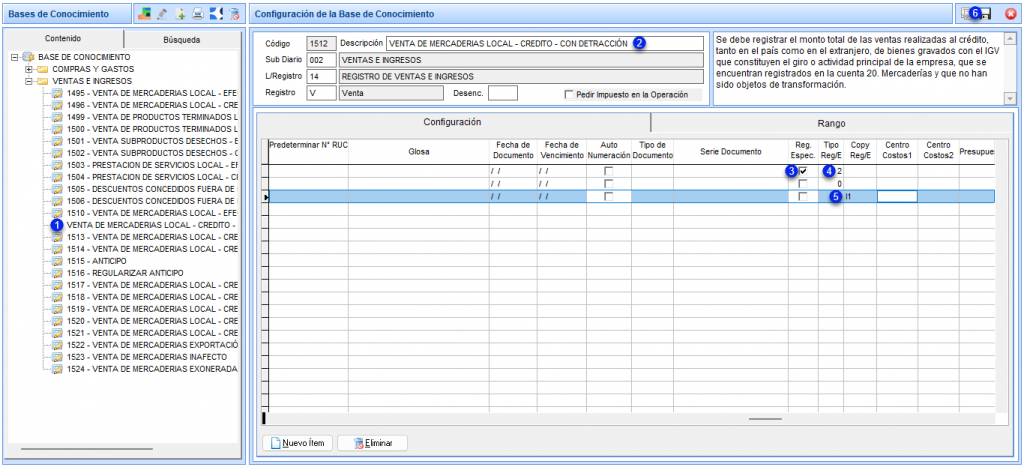Click the document icon beside item 1496

click(57, 105)
